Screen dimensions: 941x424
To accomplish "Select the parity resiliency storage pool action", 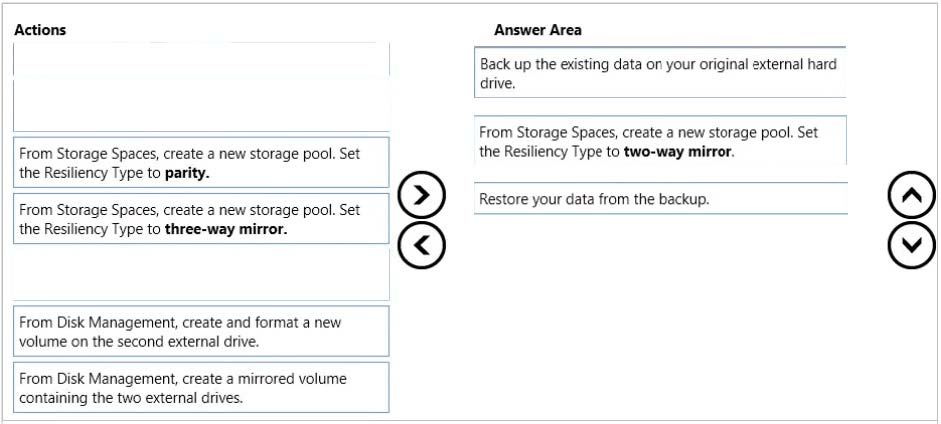I will (201, 163).
